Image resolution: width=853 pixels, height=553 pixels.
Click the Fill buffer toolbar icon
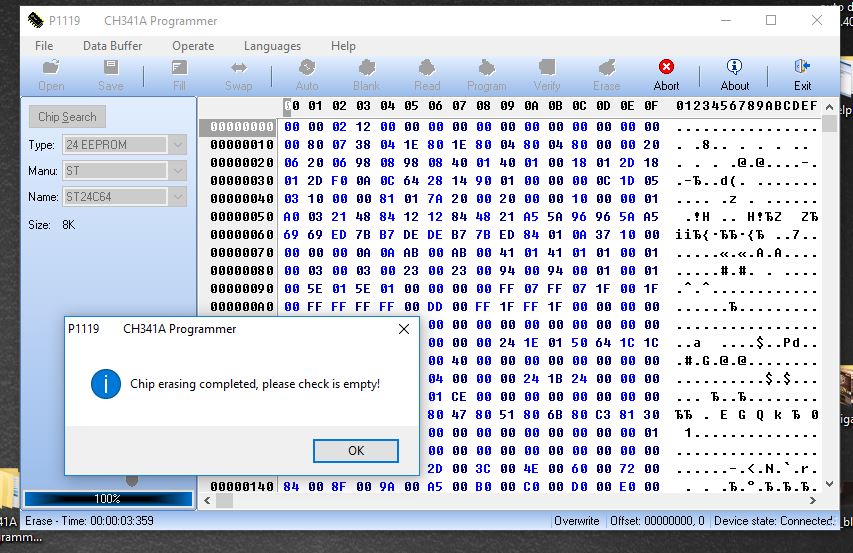tap(179, 76)
